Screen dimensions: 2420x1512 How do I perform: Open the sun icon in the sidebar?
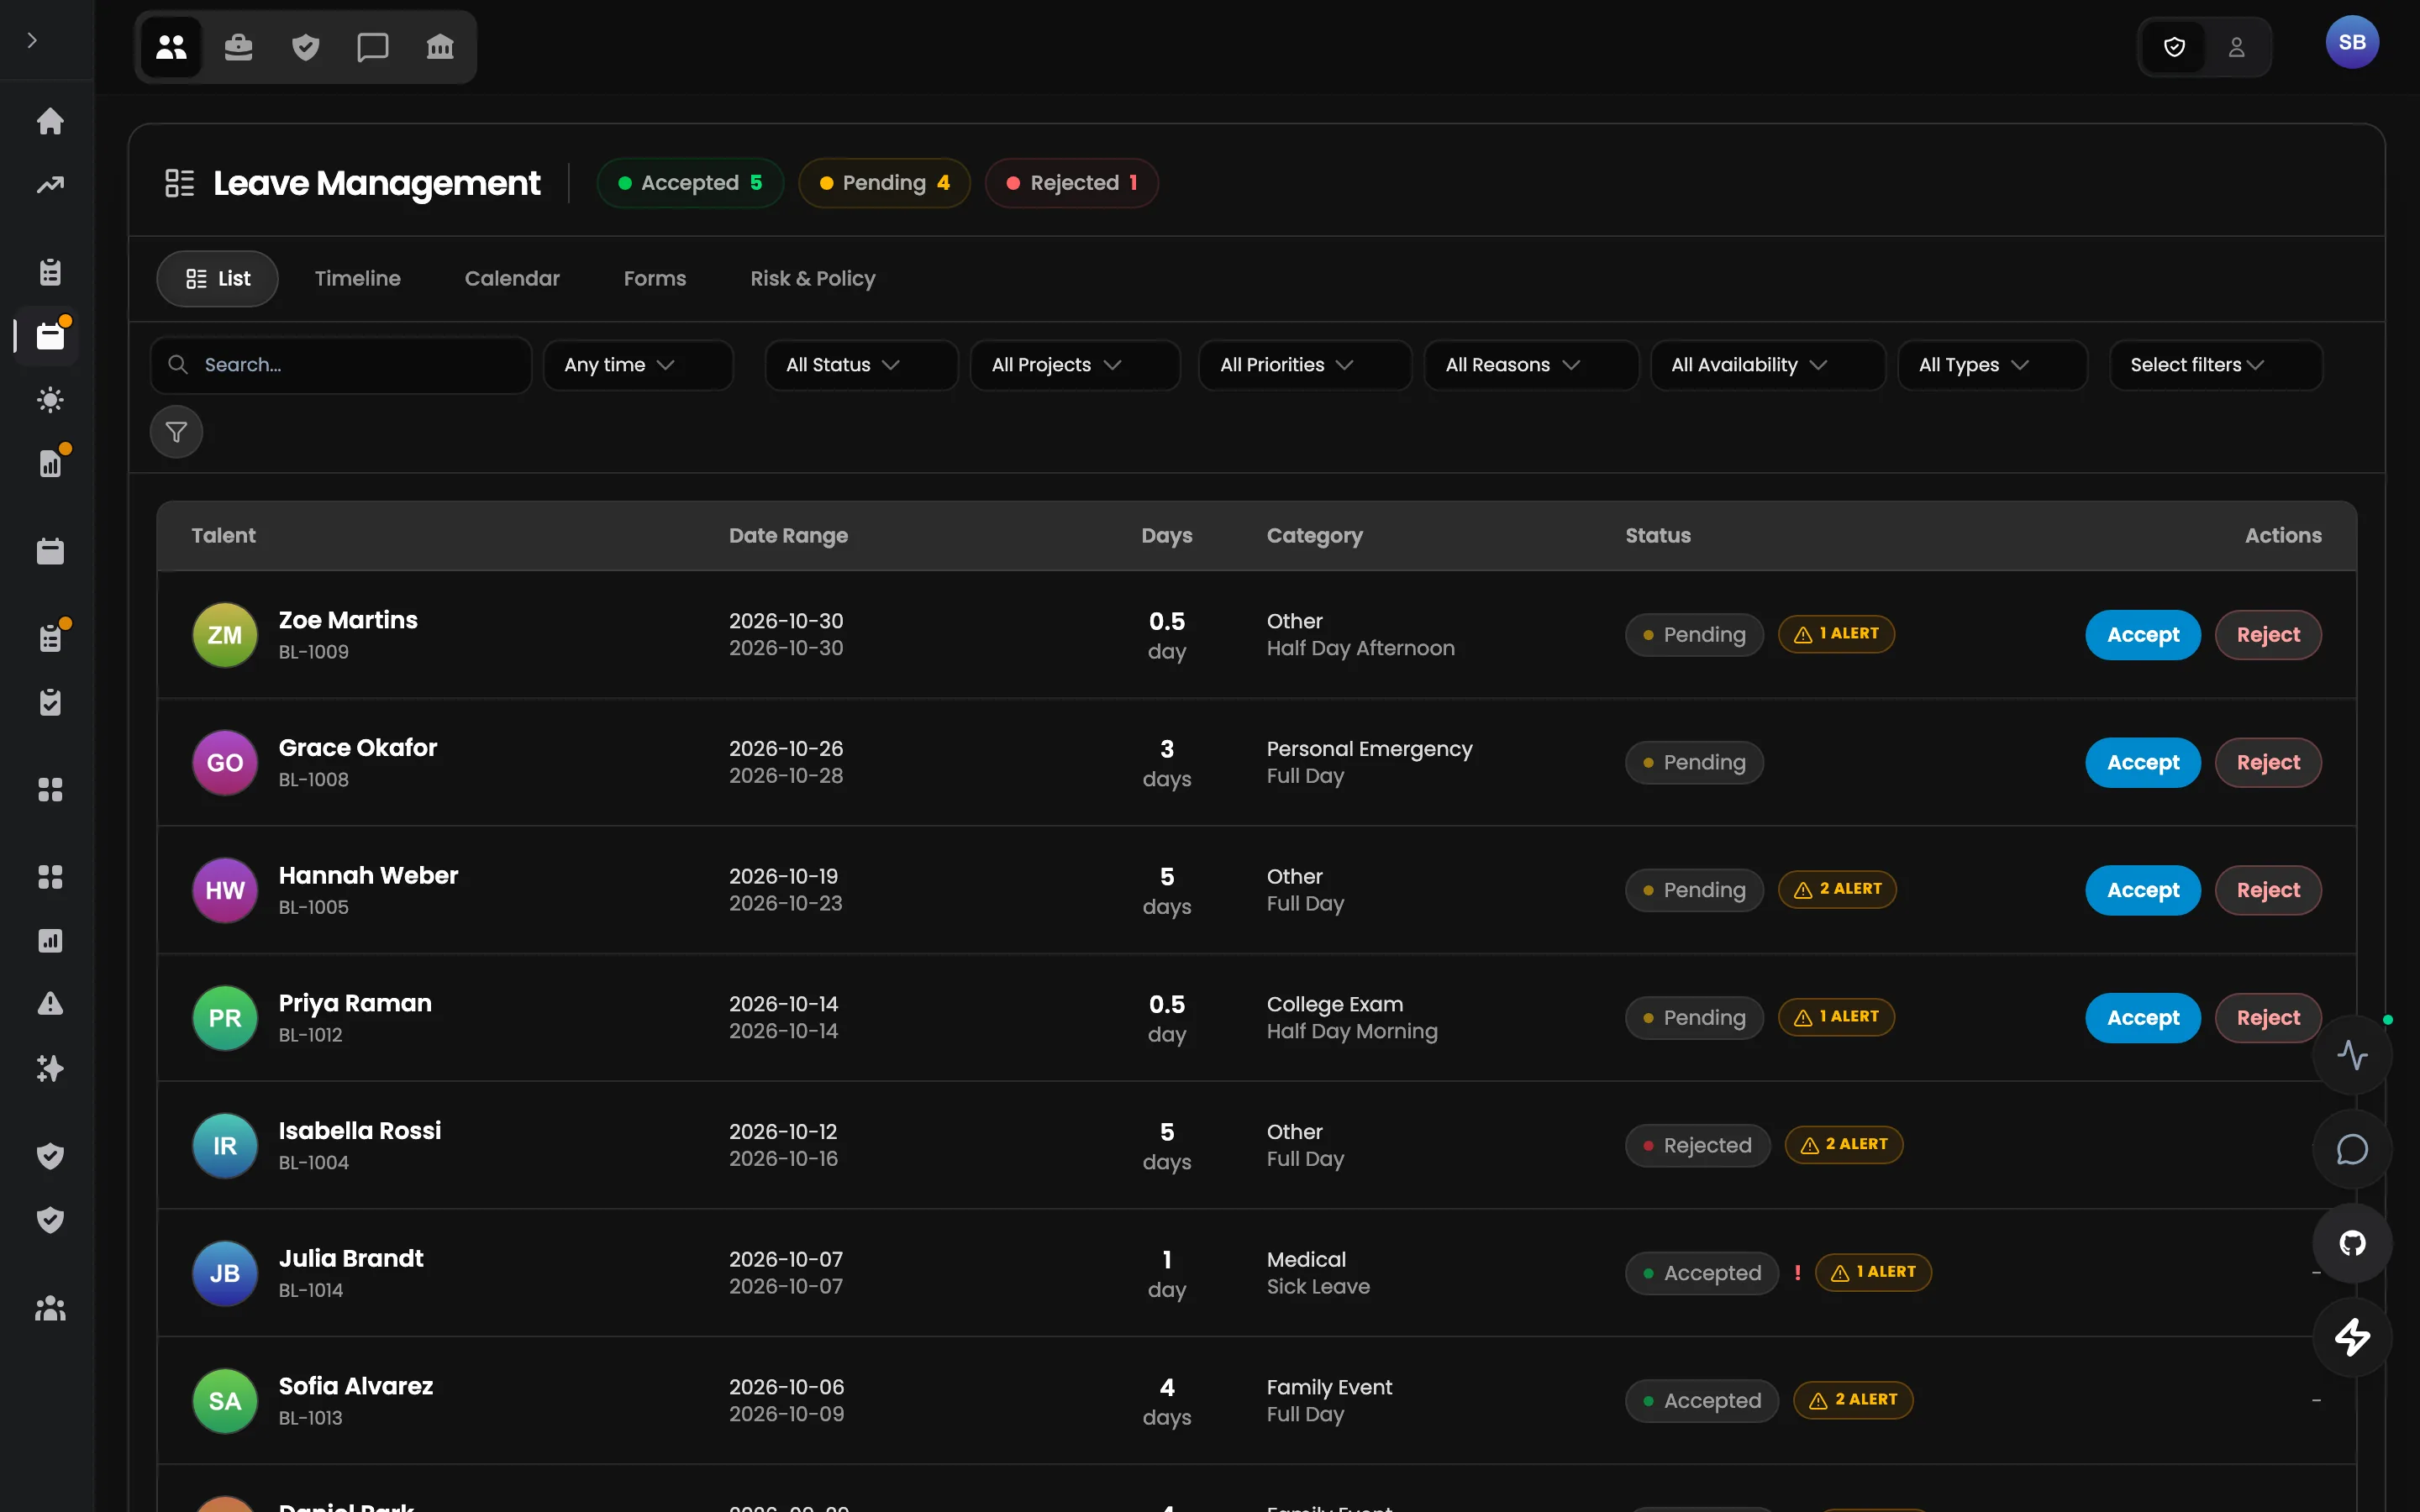tap(50, 400)
